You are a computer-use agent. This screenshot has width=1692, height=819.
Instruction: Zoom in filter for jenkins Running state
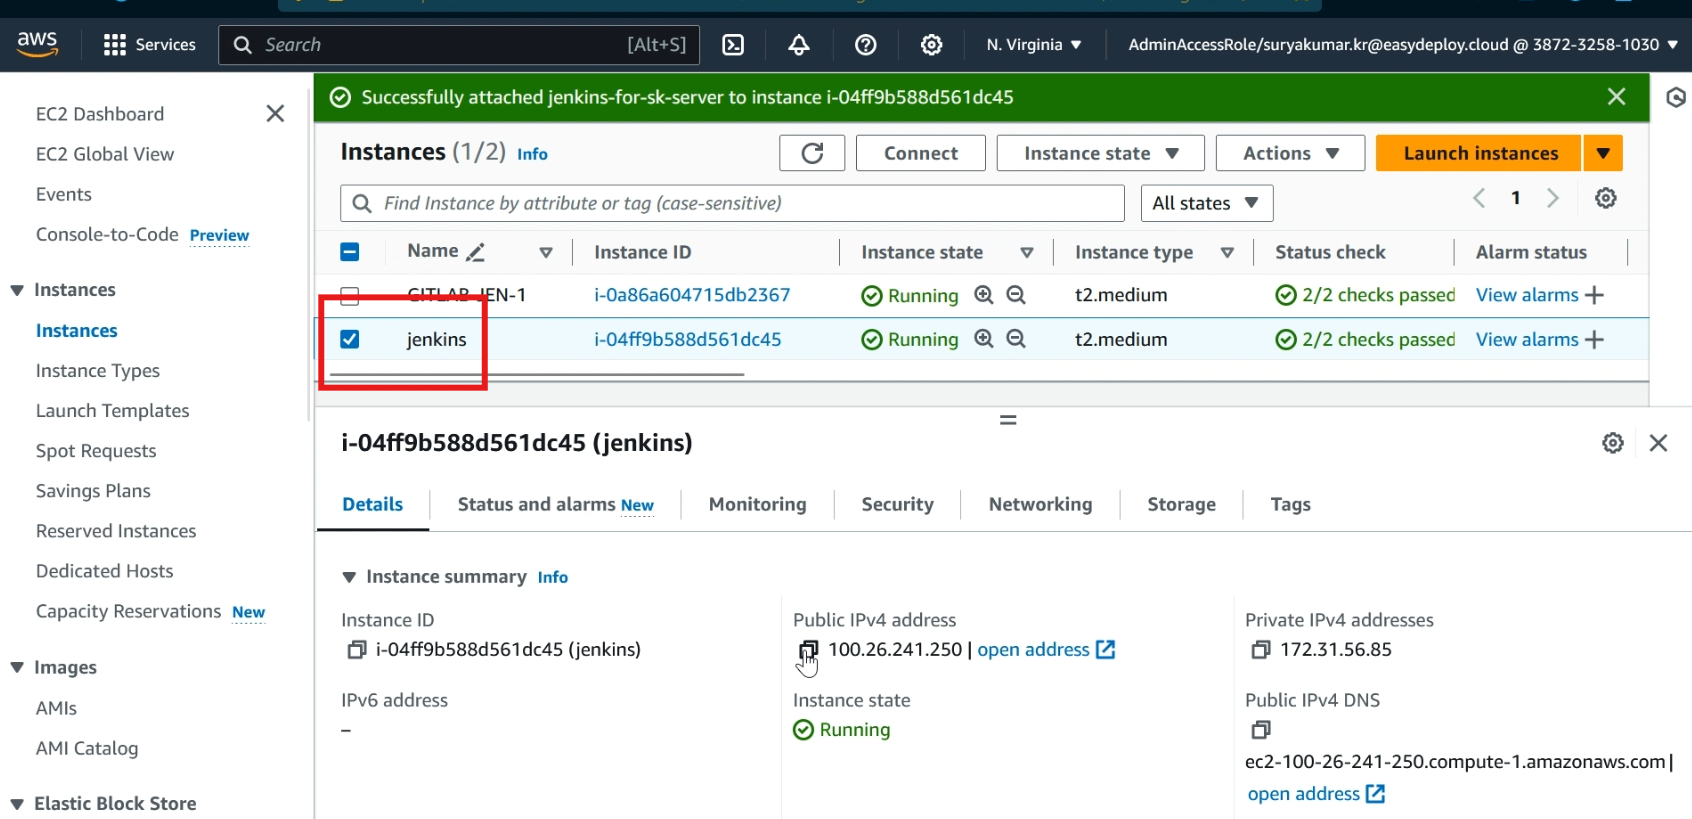point(984,339)
